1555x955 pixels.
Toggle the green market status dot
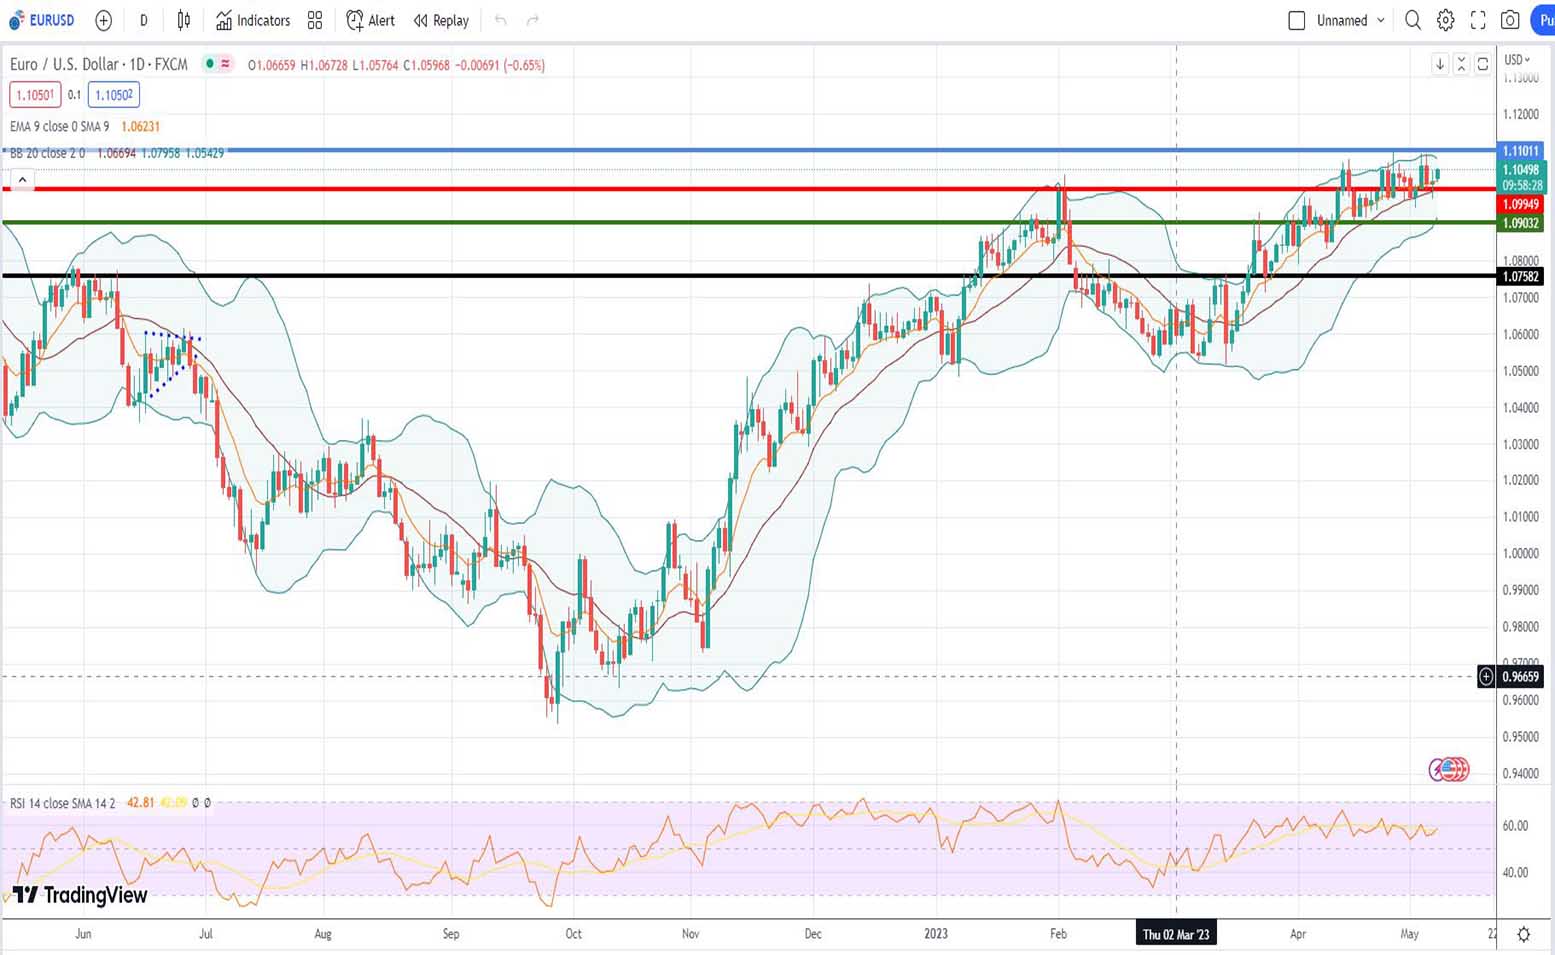209,64
